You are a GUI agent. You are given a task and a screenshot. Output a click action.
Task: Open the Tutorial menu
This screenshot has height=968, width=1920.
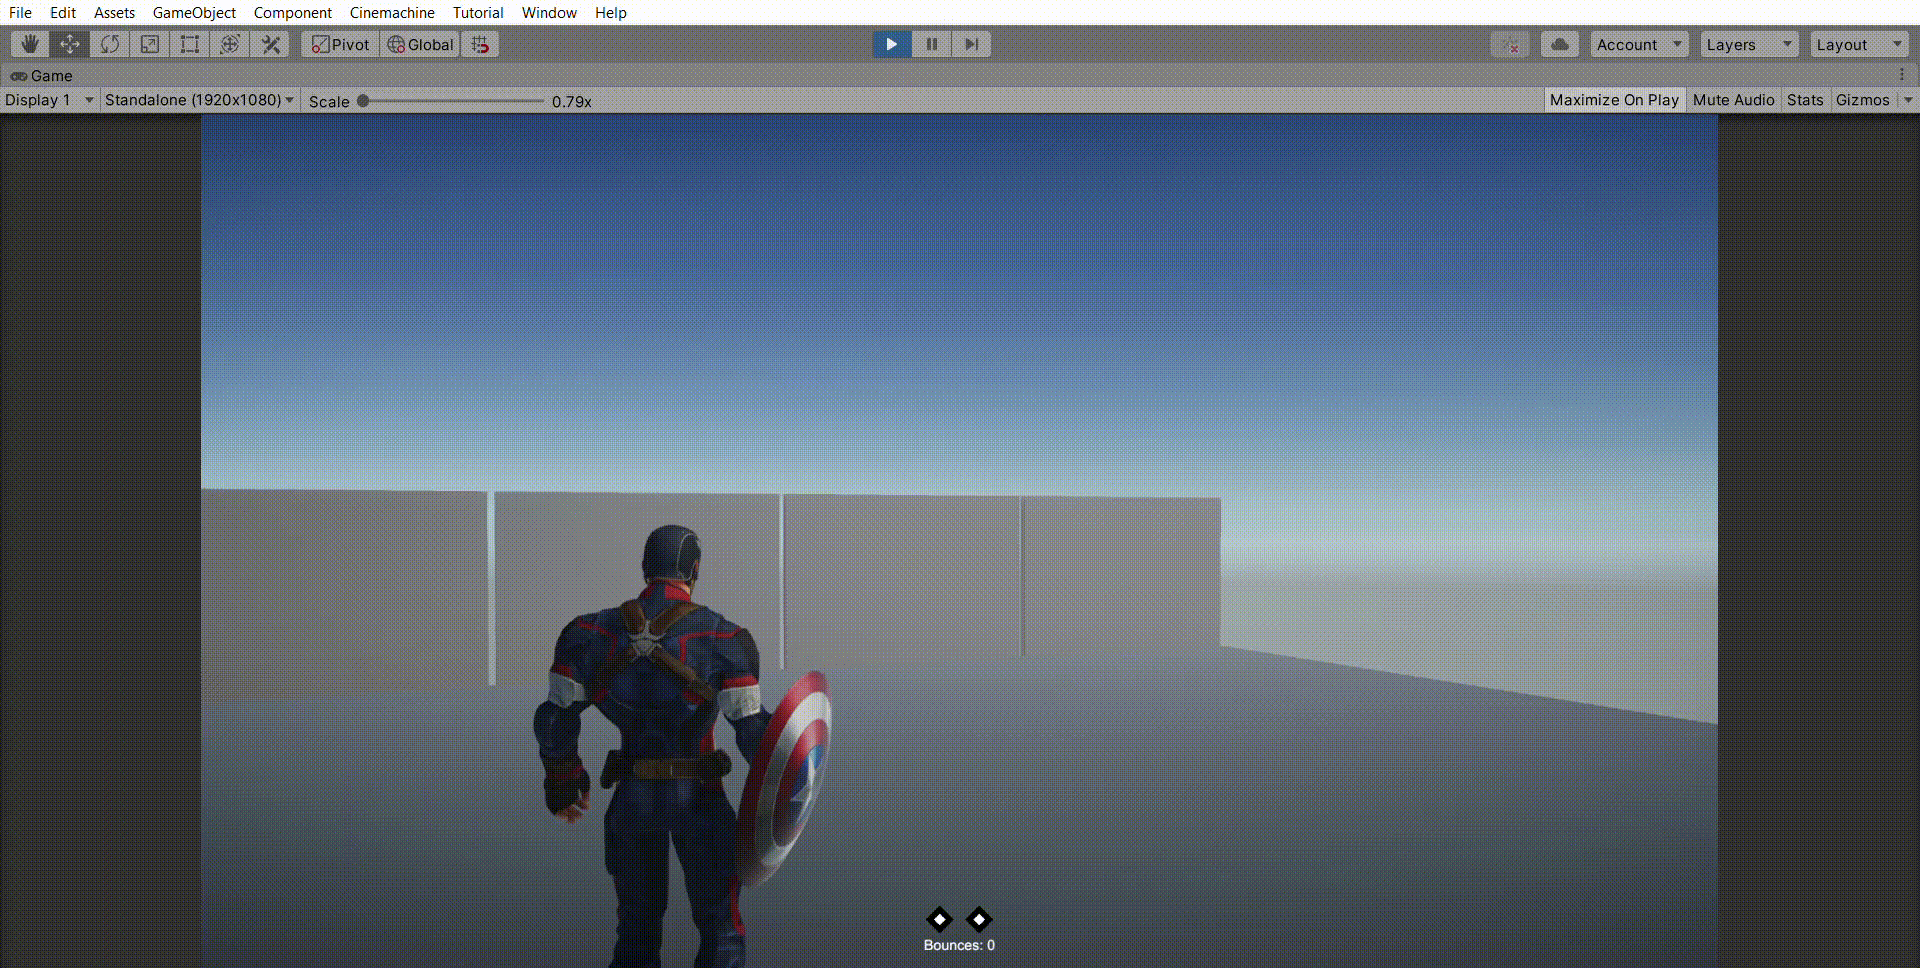pos(478,13)
